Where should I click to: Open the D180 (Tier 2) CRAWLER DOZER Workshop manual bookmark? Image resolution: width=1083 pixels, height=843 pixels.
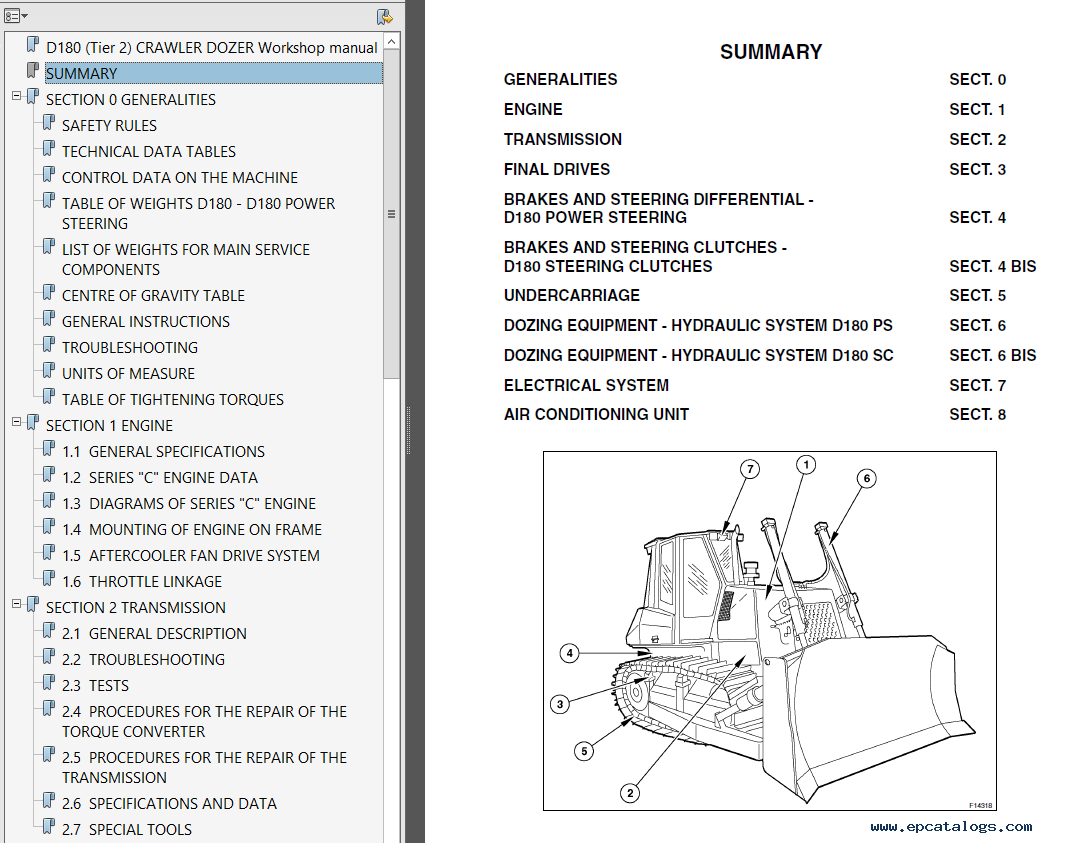pyautogui.click(x=211, y=48)
